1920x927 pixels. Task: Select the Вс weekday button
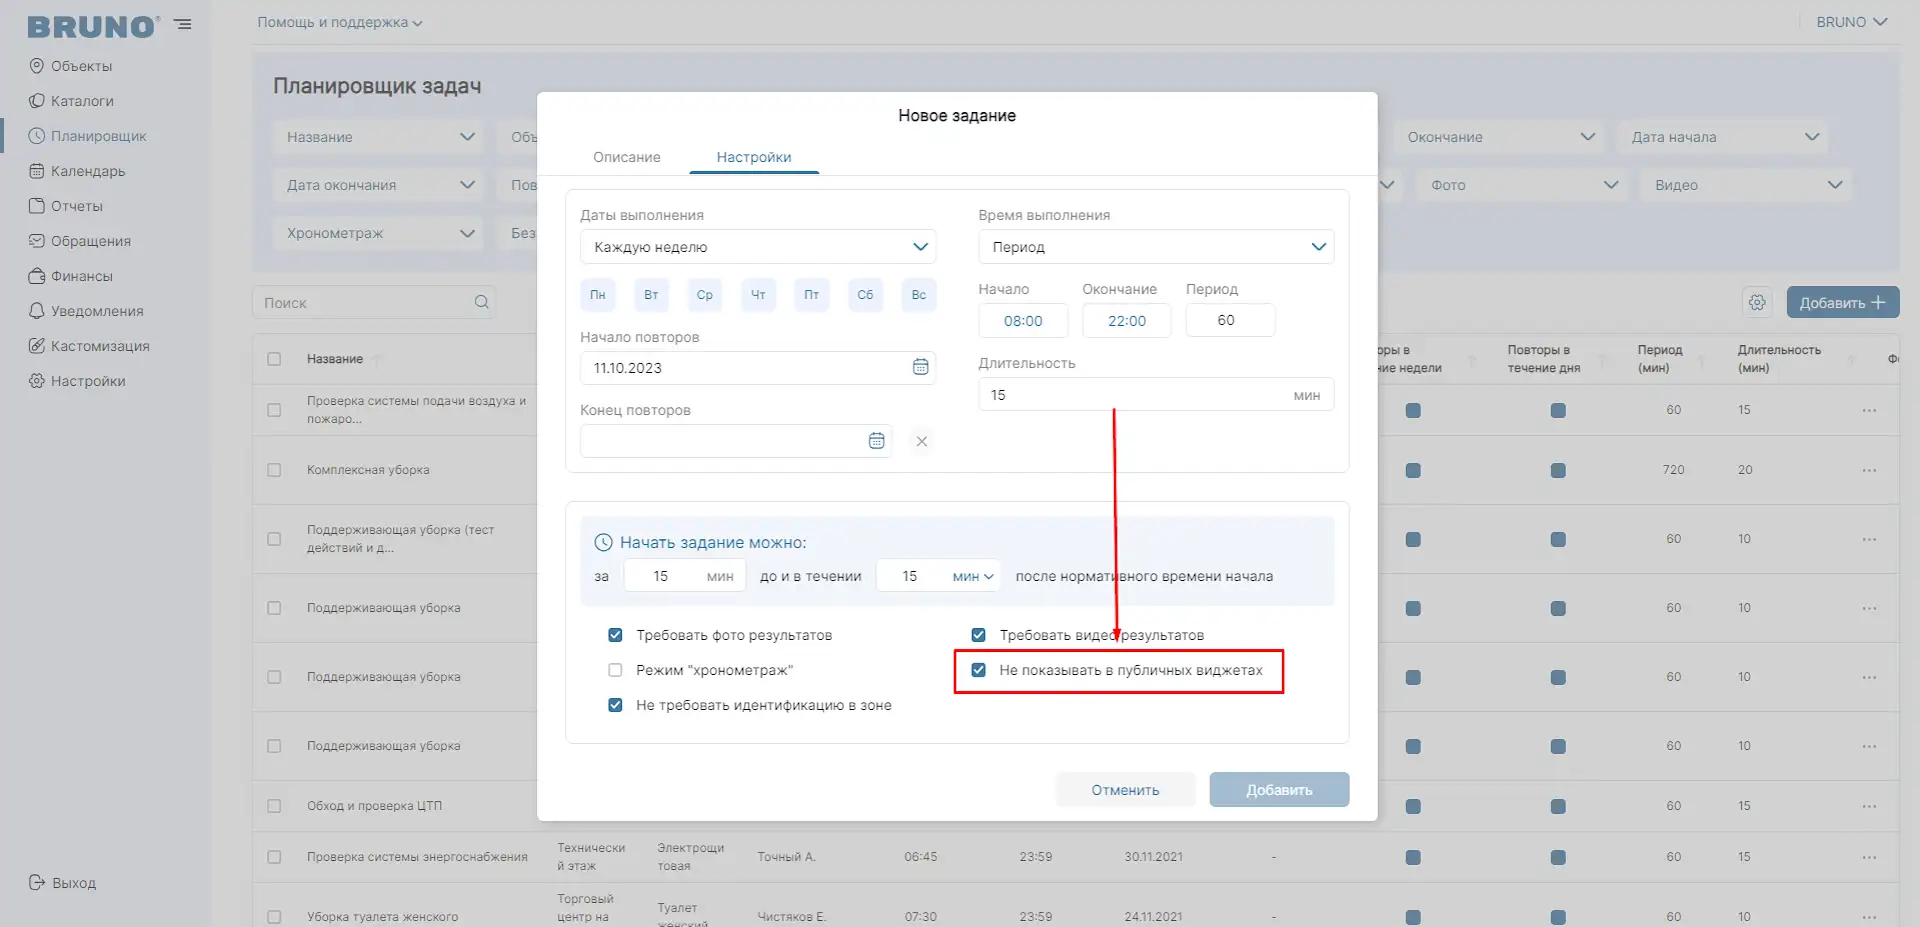[x=919, y=295]
